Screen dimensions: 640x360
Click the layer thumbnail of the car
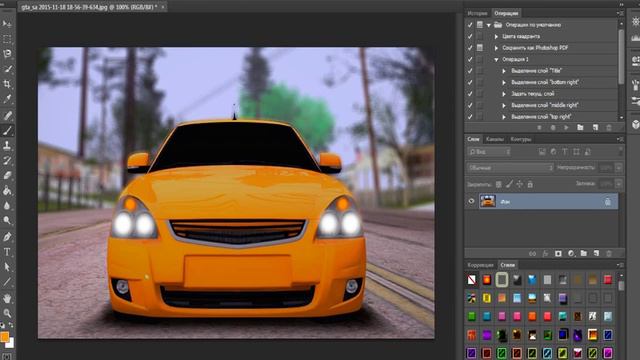[487, 201]
